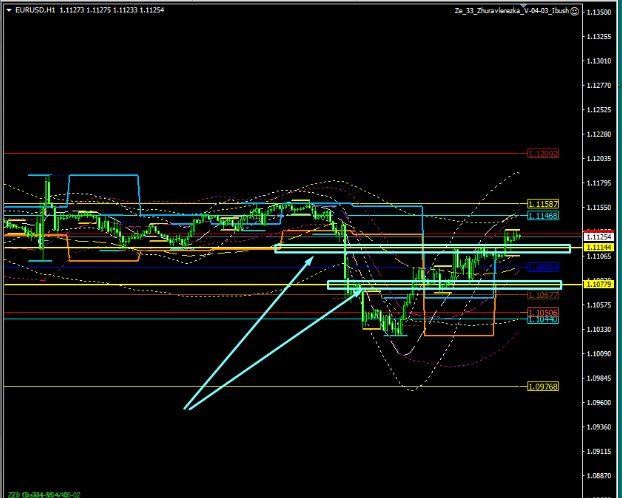Select the yellow 1.11587 price level label
The image size is (622, 498).
(542, 204)
